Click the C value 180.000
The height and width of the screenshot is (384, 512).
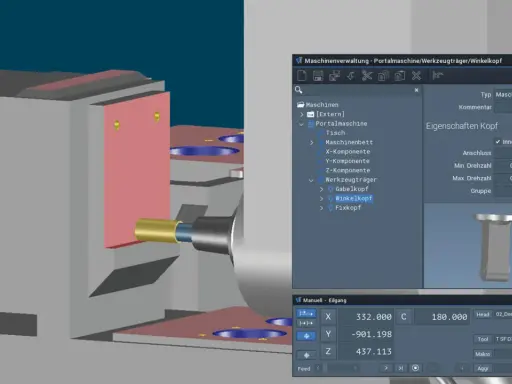(x=449, y=317)
